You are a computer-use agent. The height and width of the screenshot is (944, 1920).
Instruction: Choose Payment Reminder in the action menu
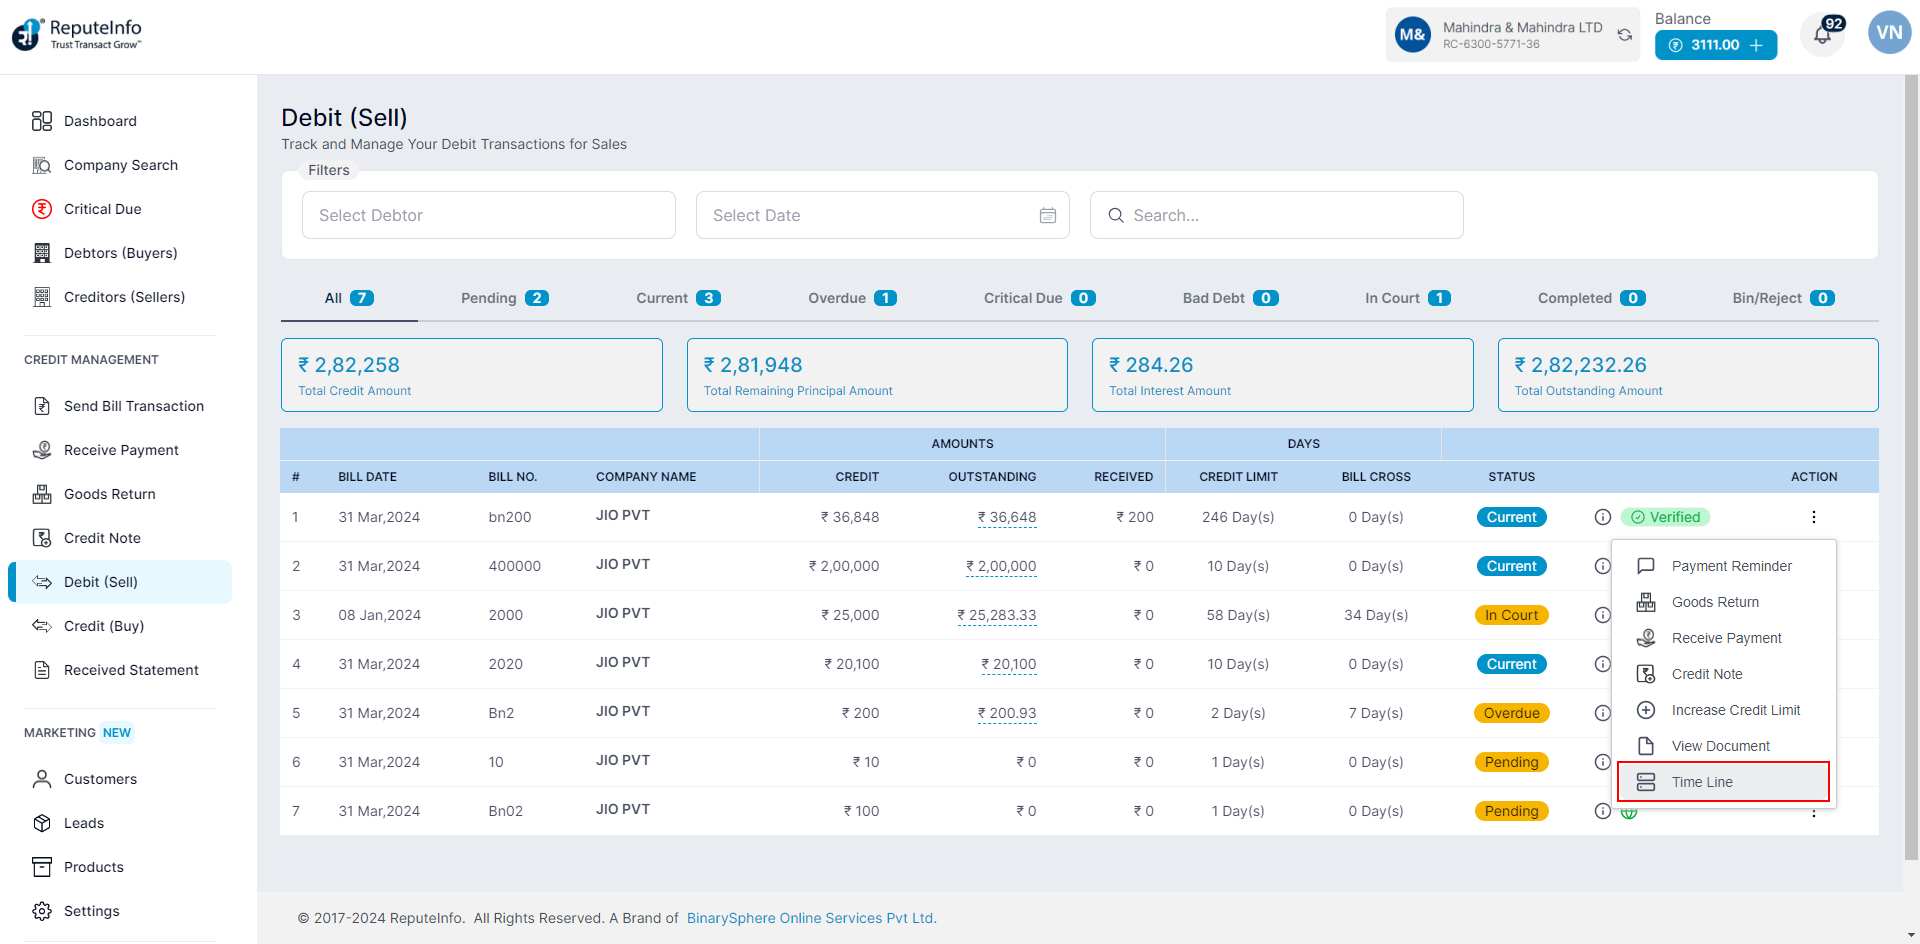coord(1731,566)
